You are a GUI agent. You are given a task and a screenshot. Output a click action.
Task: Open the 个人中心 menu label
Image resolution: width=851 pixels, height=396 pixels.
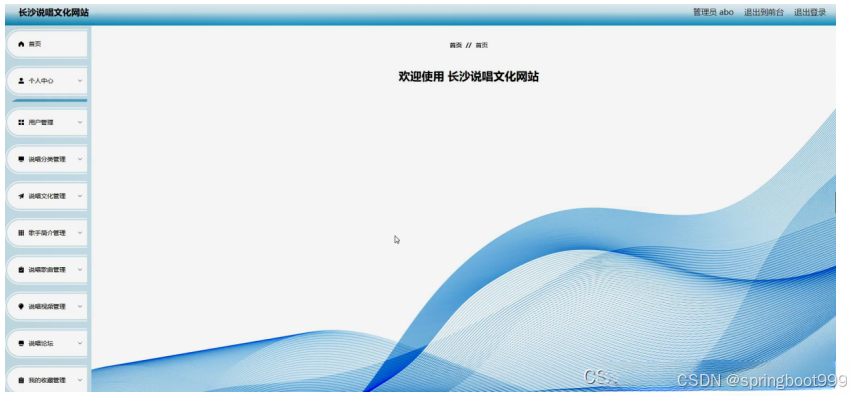click(41, 81)
